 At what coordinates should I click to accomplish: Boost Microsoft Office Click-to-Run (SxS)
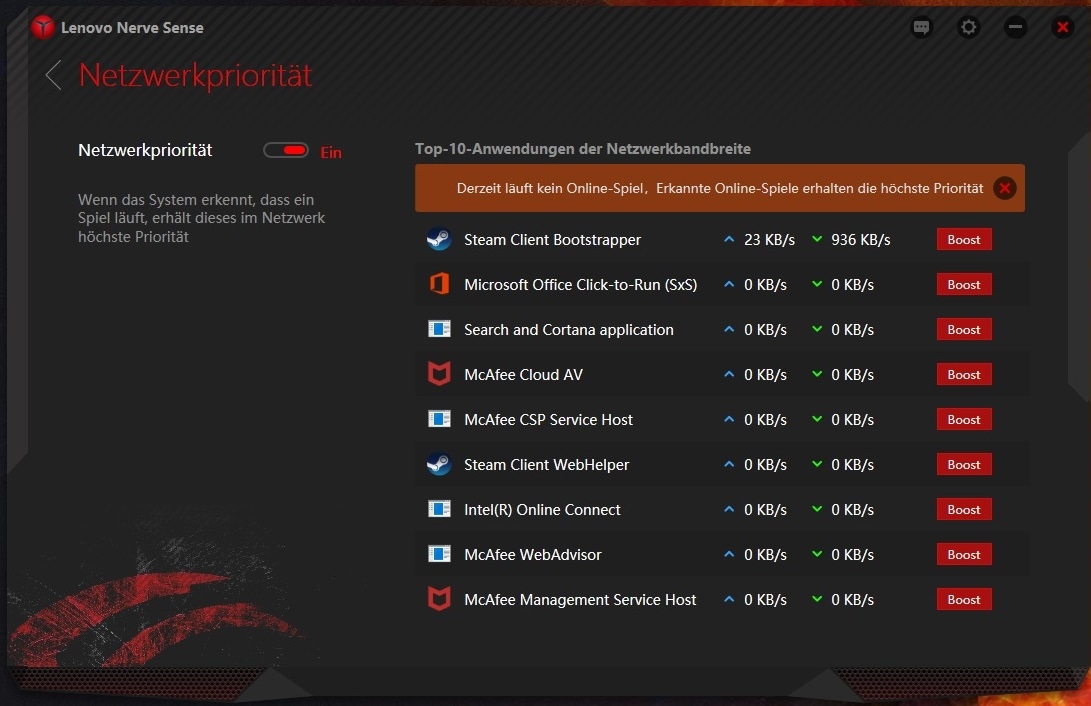point(964,284)
